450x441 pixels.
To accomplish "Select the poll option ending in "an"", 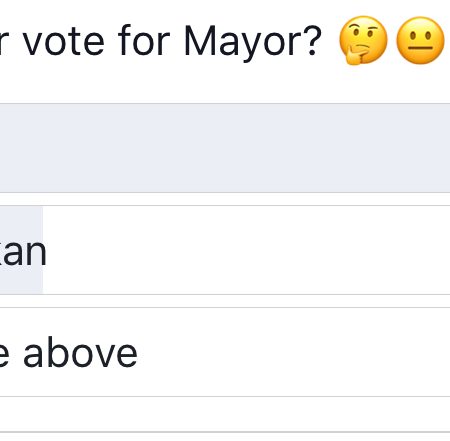I will [x=225, y=250].
